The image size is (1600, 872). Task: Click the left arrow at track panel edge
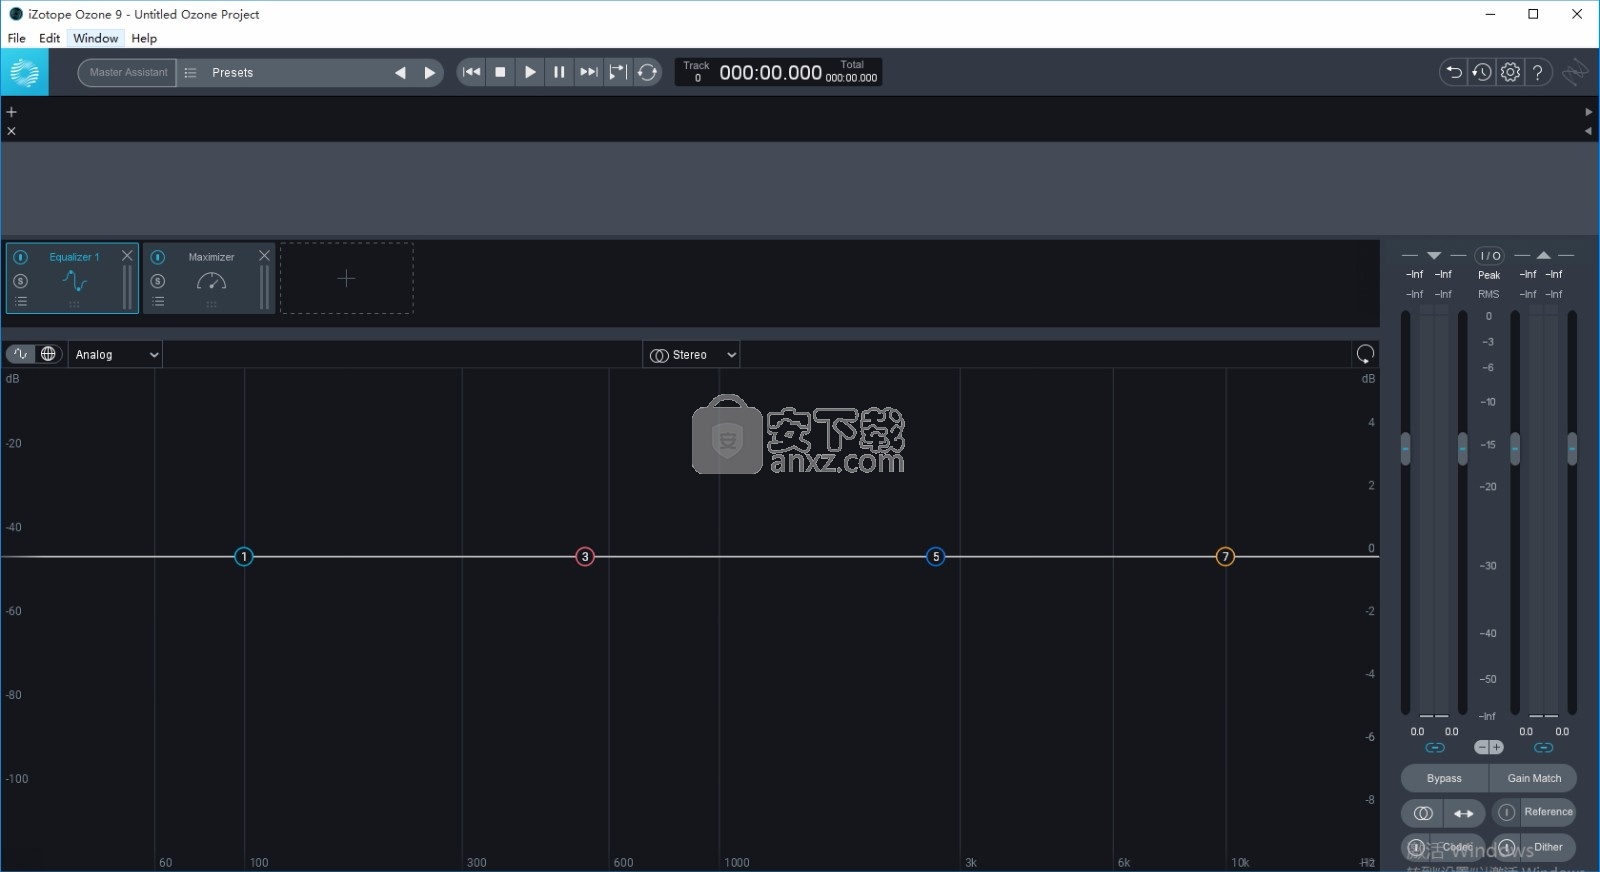tap(1588, 131)
